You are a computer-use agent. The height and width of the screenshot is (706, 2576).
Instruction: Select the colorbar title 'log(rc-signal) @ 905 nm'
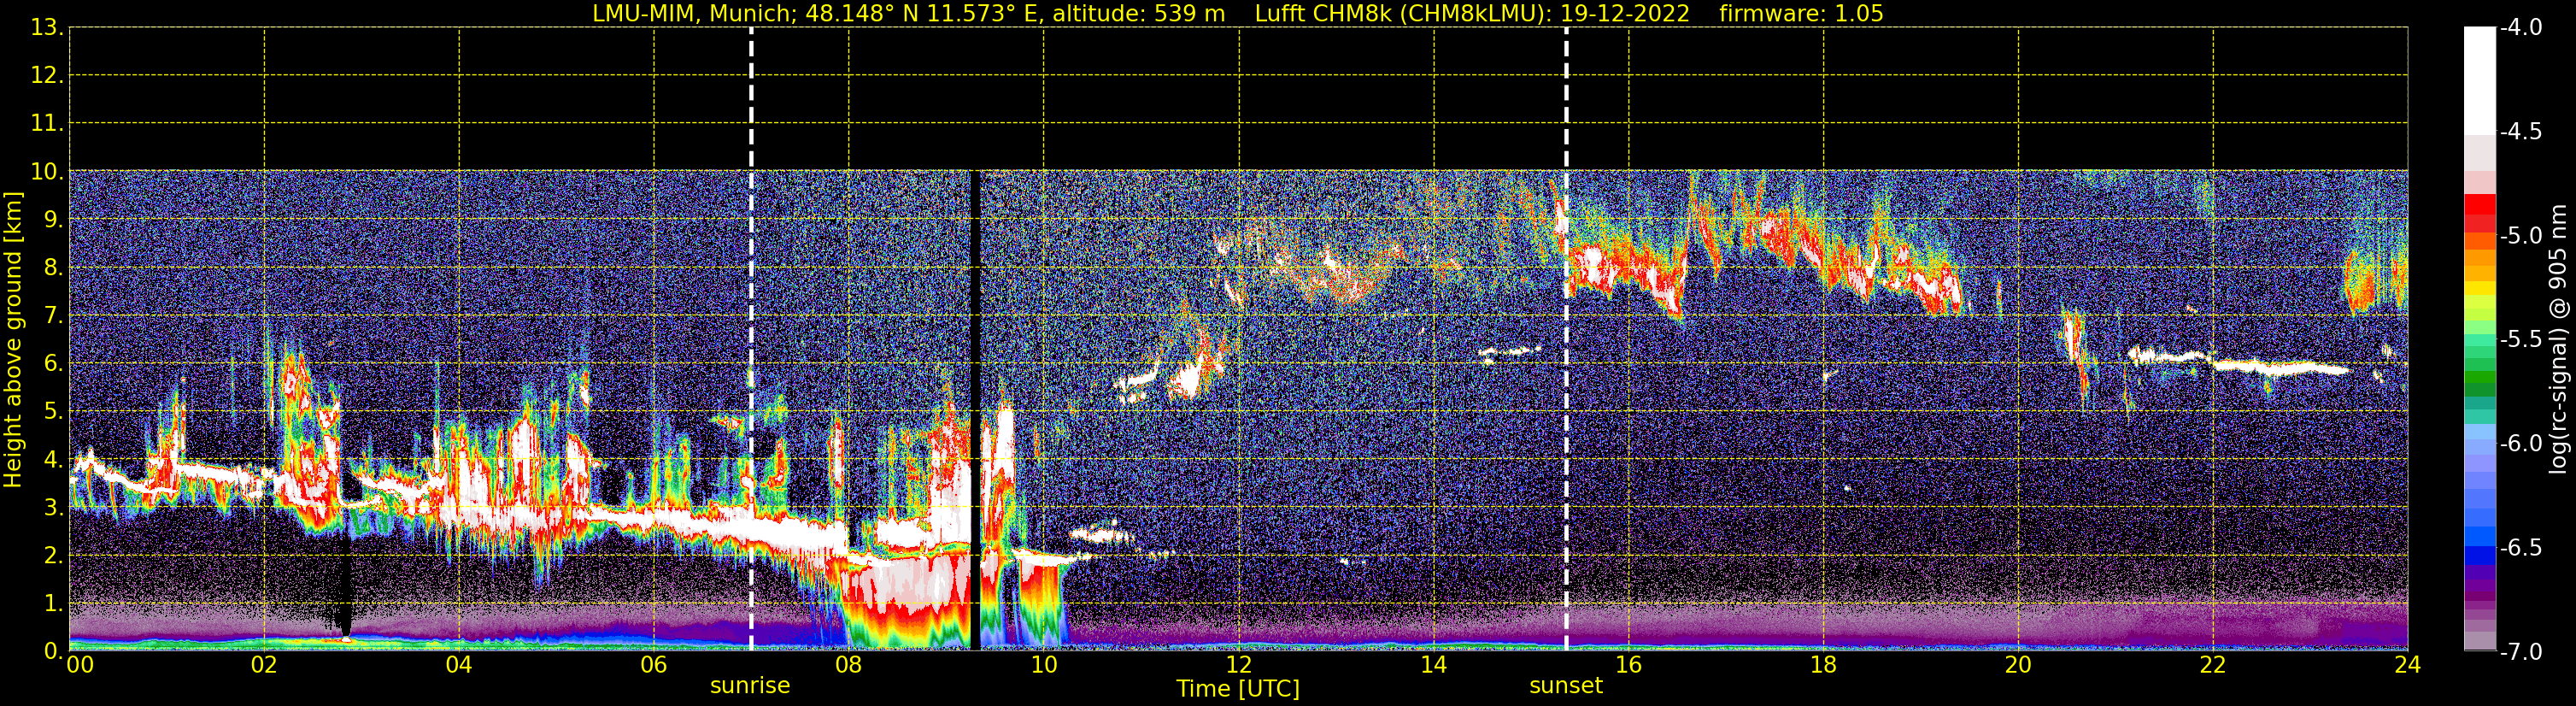tap(2559, 339)
